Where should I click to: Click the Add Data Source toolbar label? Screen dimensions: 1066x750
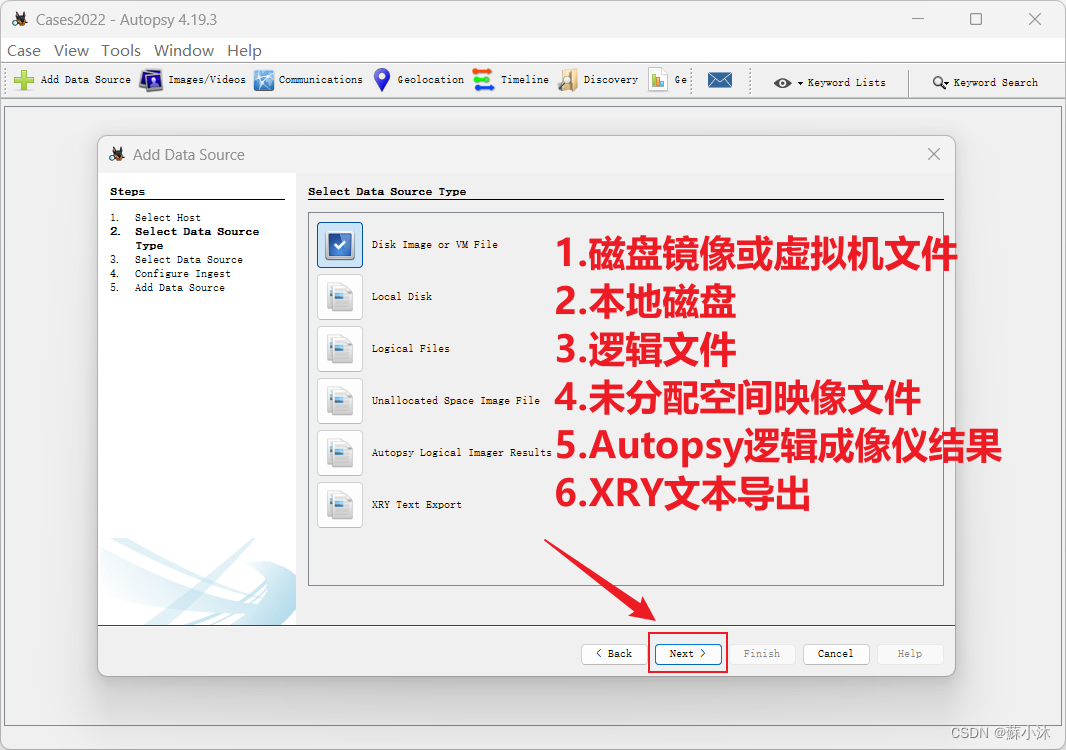click(86, 80)
